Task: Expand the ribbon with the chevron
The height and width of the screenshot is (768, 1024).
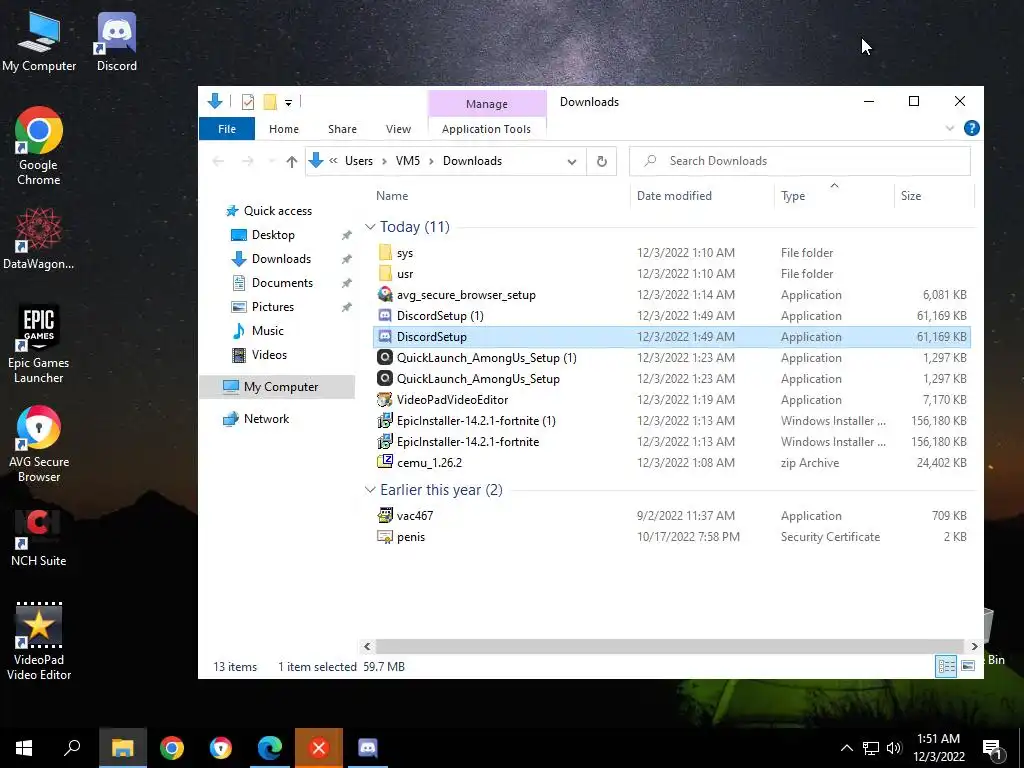Action: point(950,128)
